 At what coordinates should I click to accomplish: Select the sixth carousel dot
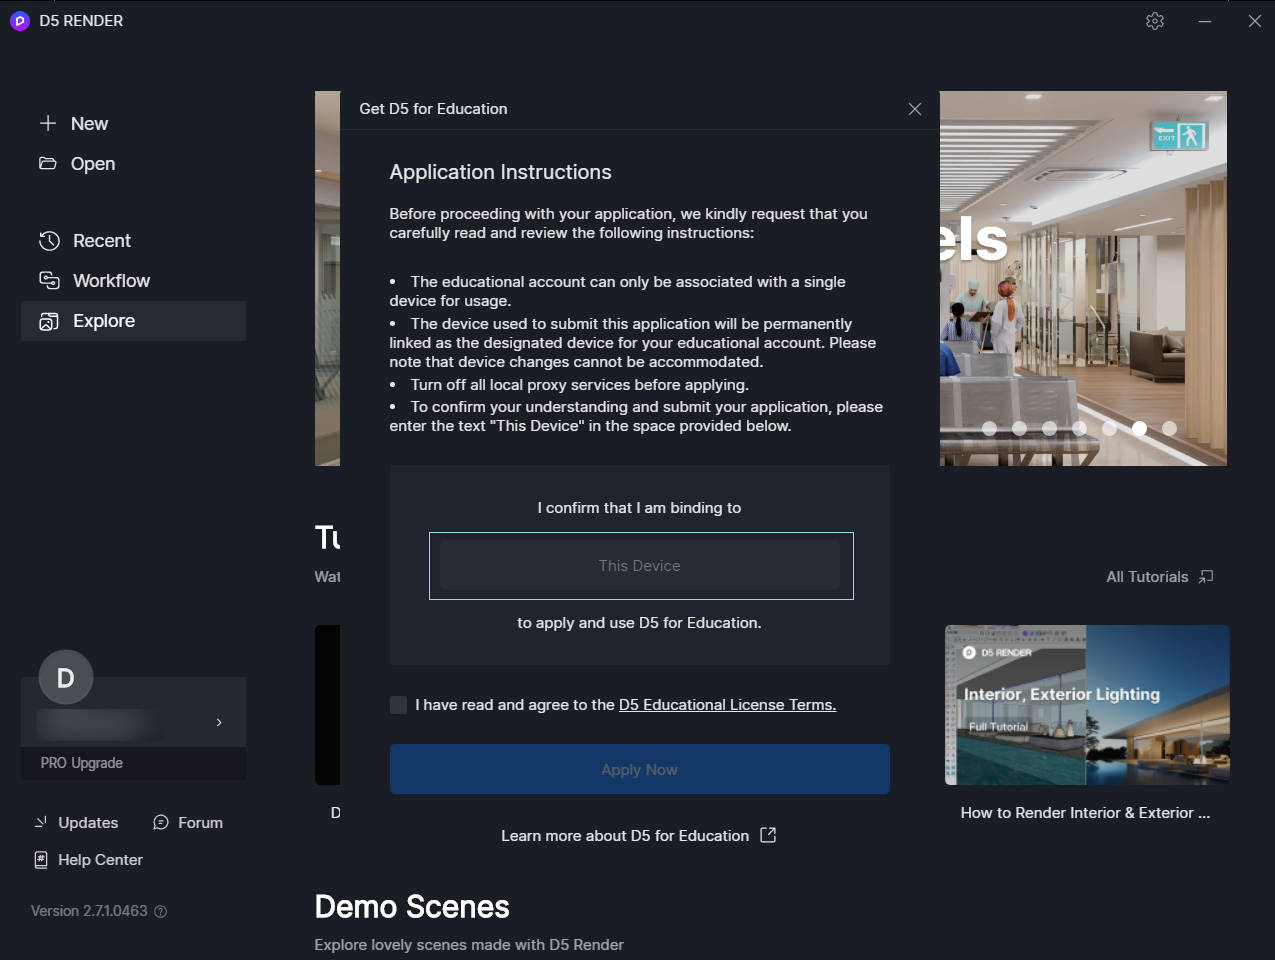tap(1139, 428)
